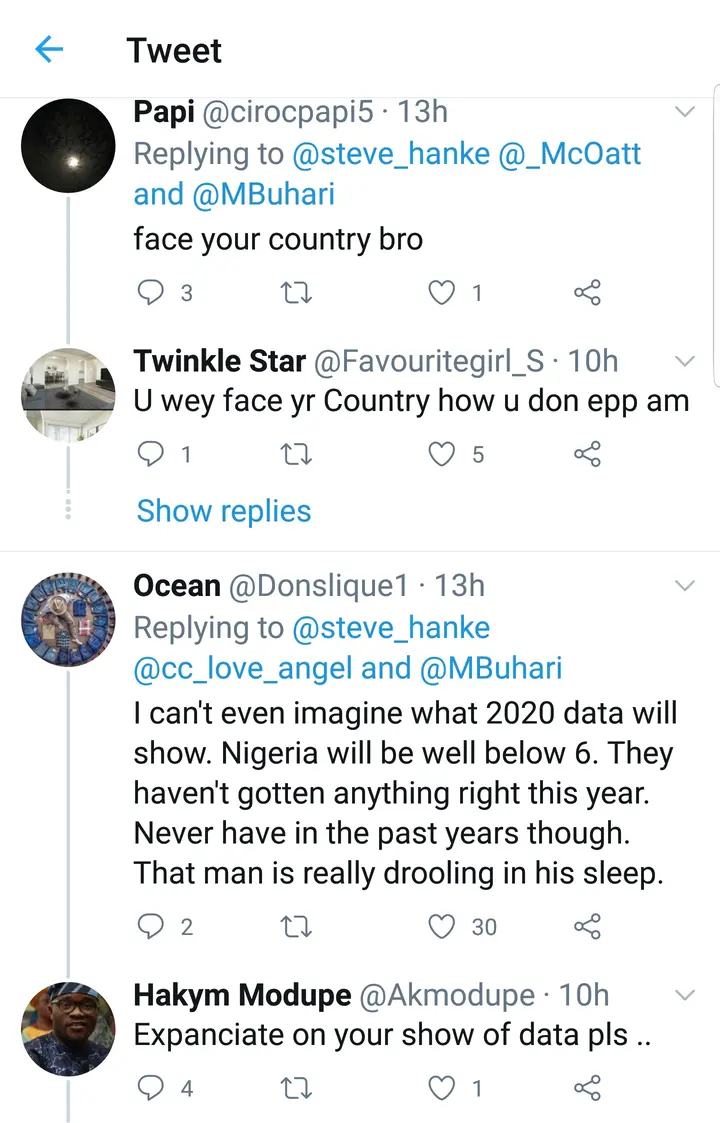Reply to Twinkle Star's tweet
Image resolution: width=720 pixels, height=1123 pixels.
pos(150,455)
